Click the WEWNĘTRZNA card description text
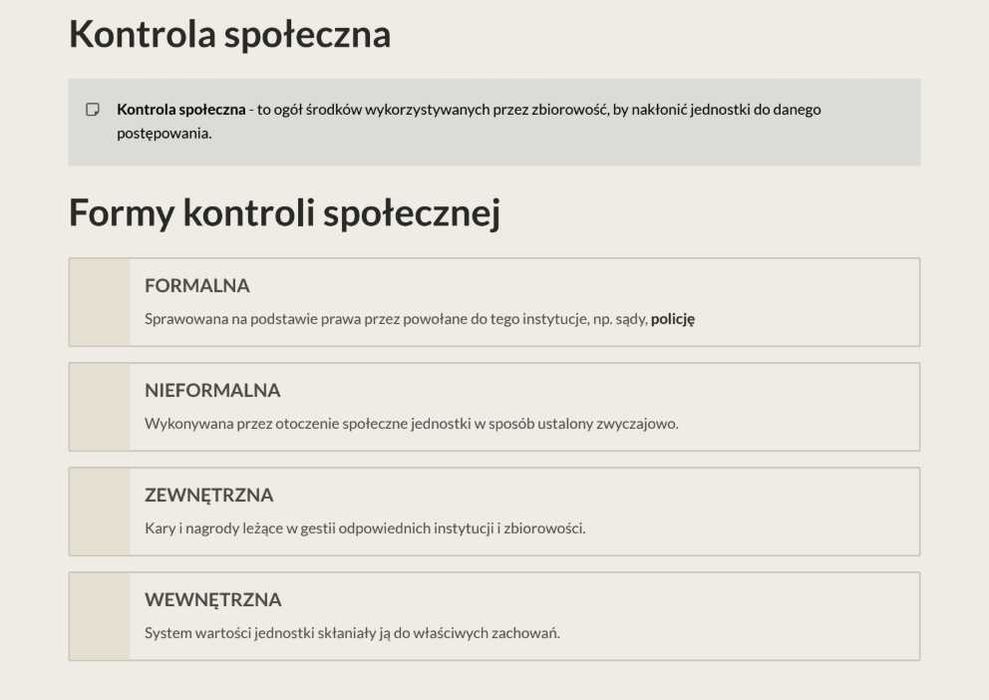 point(352,633)
